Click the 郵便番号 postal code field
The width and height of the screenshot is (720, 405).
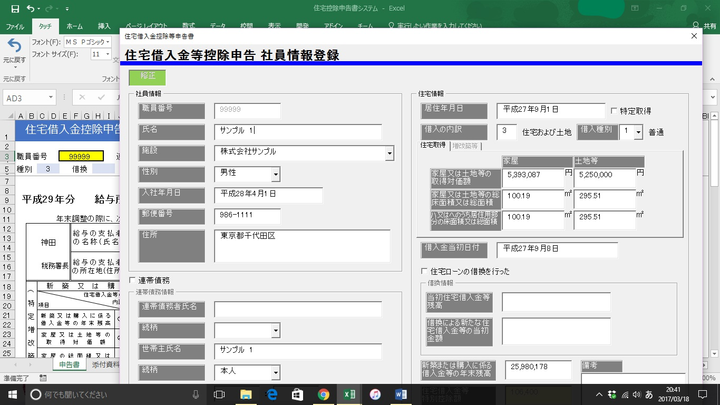(248, 216)
